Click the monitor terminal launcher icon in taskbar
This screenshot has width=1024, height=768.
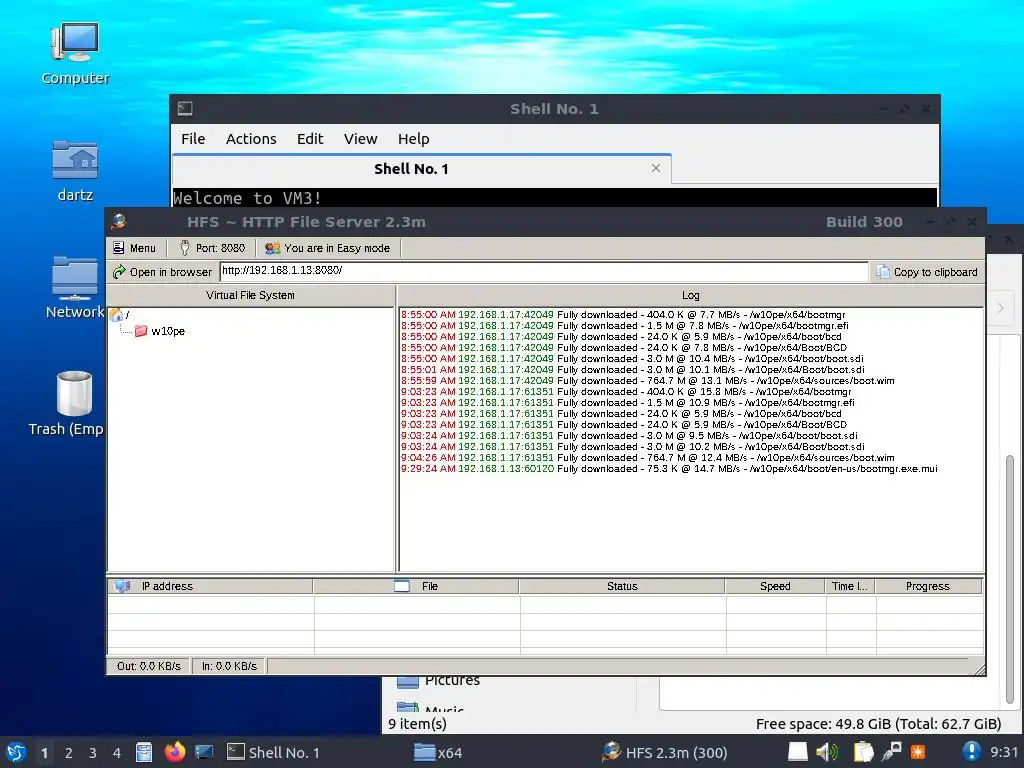[204, 752]
